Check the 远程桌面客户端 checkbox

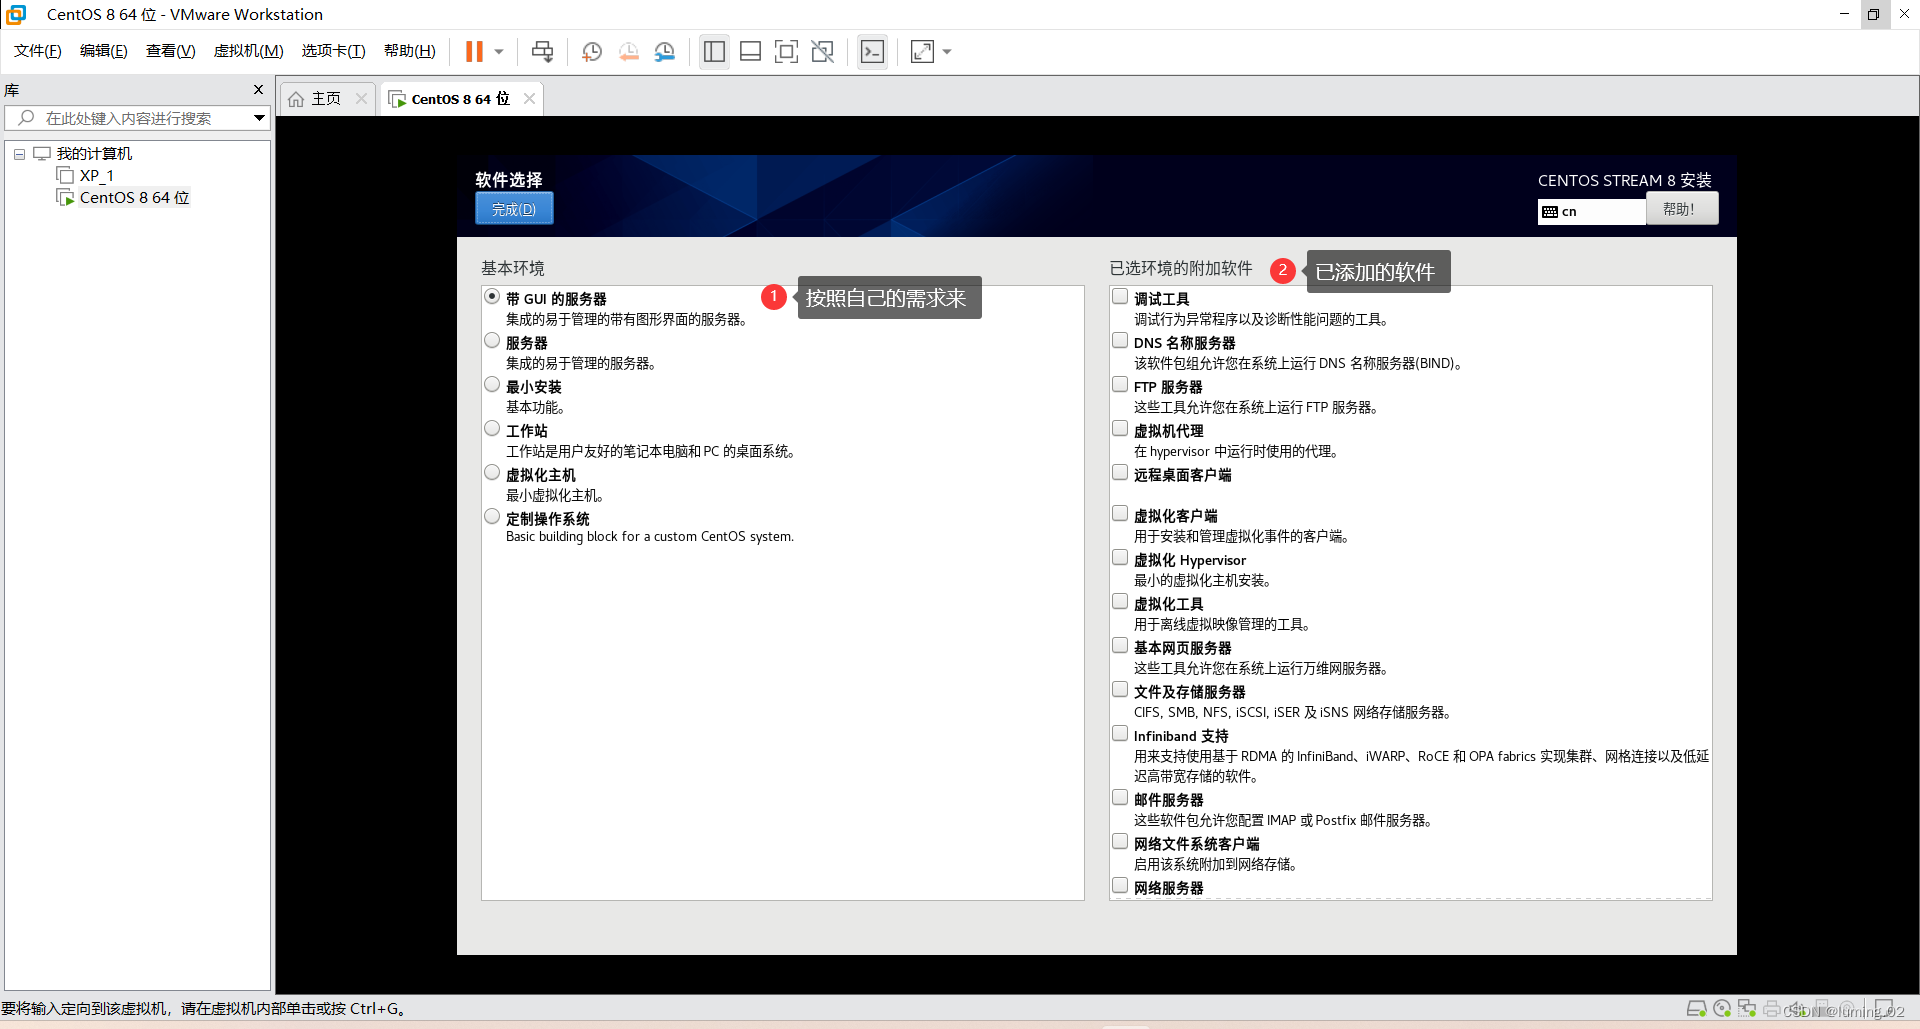pos(1120,472)
